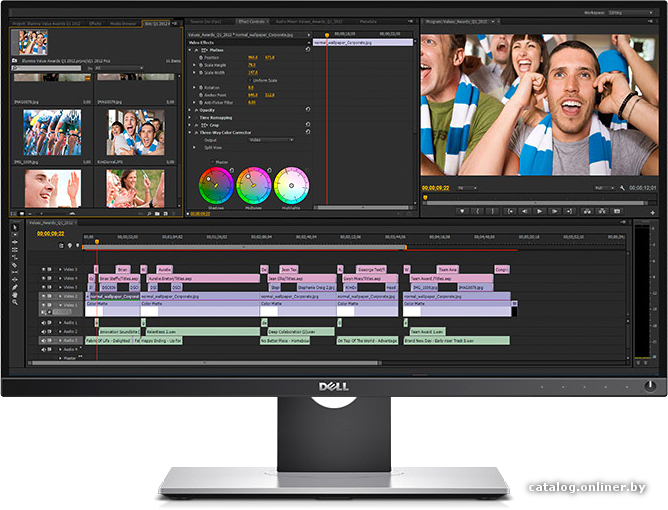Image resolution: width=668 pixels, height=510 pixels.
Task: Expand the Opacity effect
Action: point(190,110)
